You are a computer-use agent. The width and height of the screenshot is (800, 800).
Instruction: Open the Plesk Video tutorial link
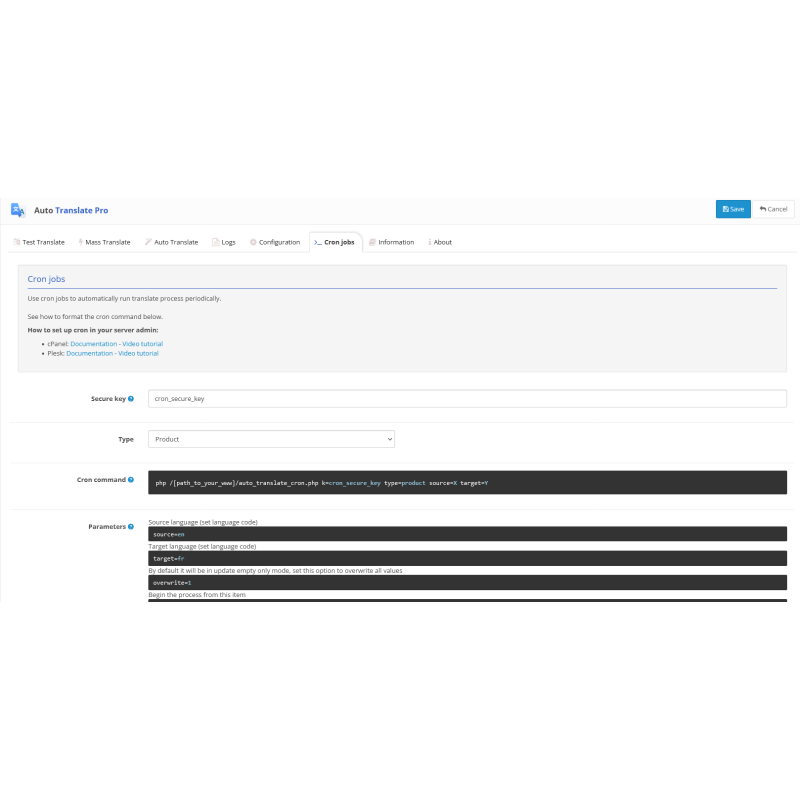pyautogui.click(x=139, y=353)
